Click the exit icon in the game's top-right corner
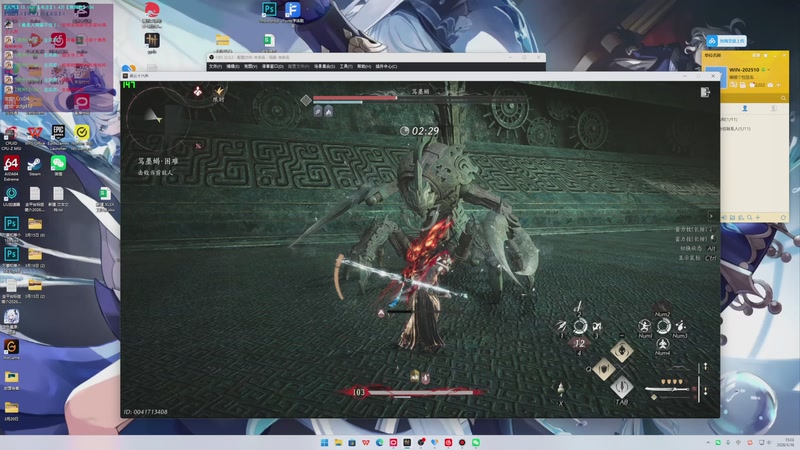 click(x=705, y=92)
